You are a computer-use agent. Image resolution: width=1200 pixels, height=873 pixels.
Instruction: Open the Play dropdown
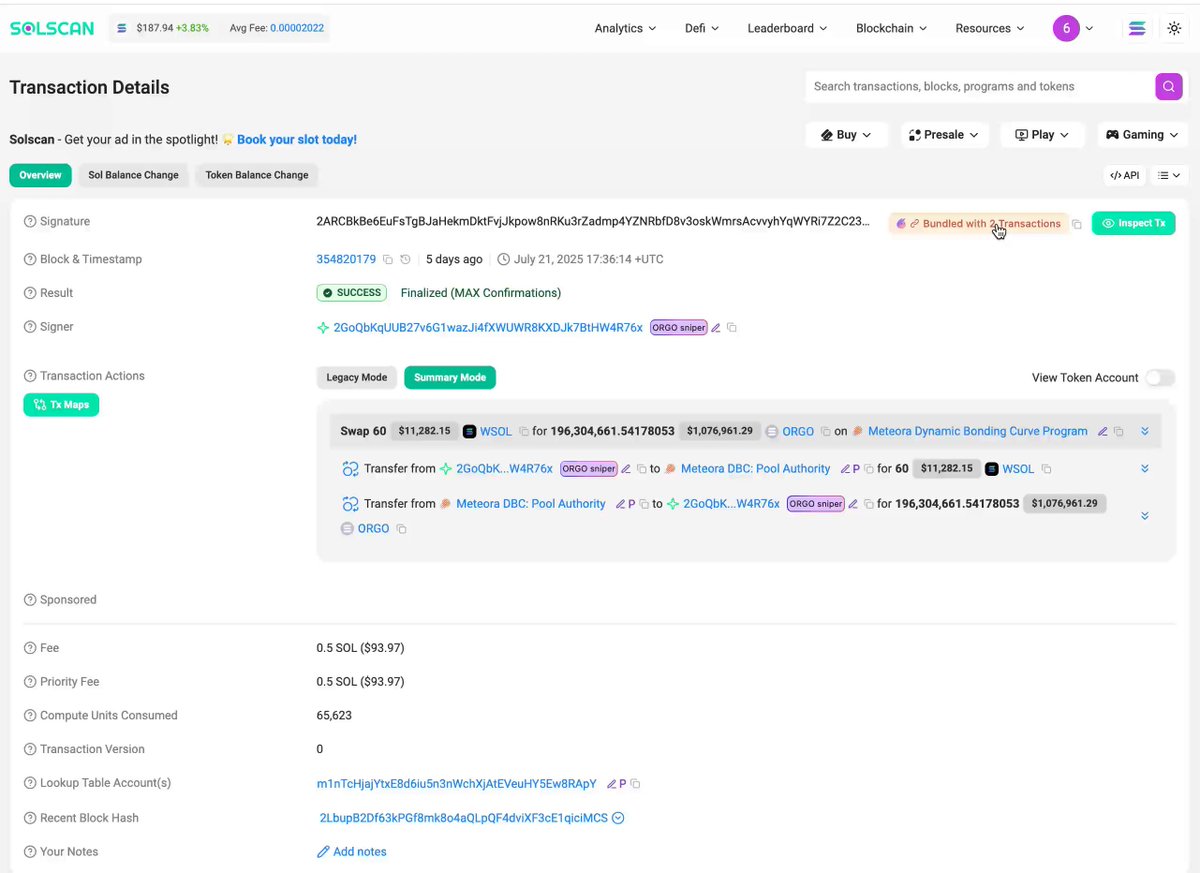[1042, 135]
